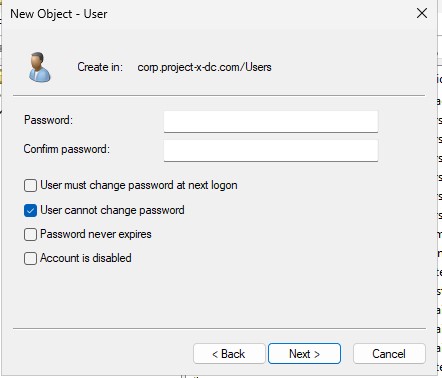The width and height of the screenshot is (442, 378).
Task: Click the Create in: label
Action: click(x=100, y=67)
